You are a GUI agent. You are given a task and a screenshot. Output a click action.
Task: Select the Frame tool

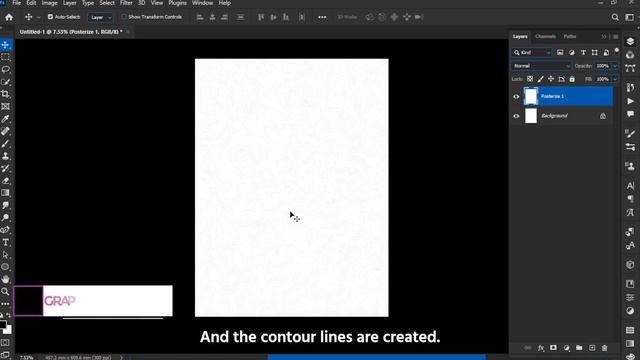point(5,107)
